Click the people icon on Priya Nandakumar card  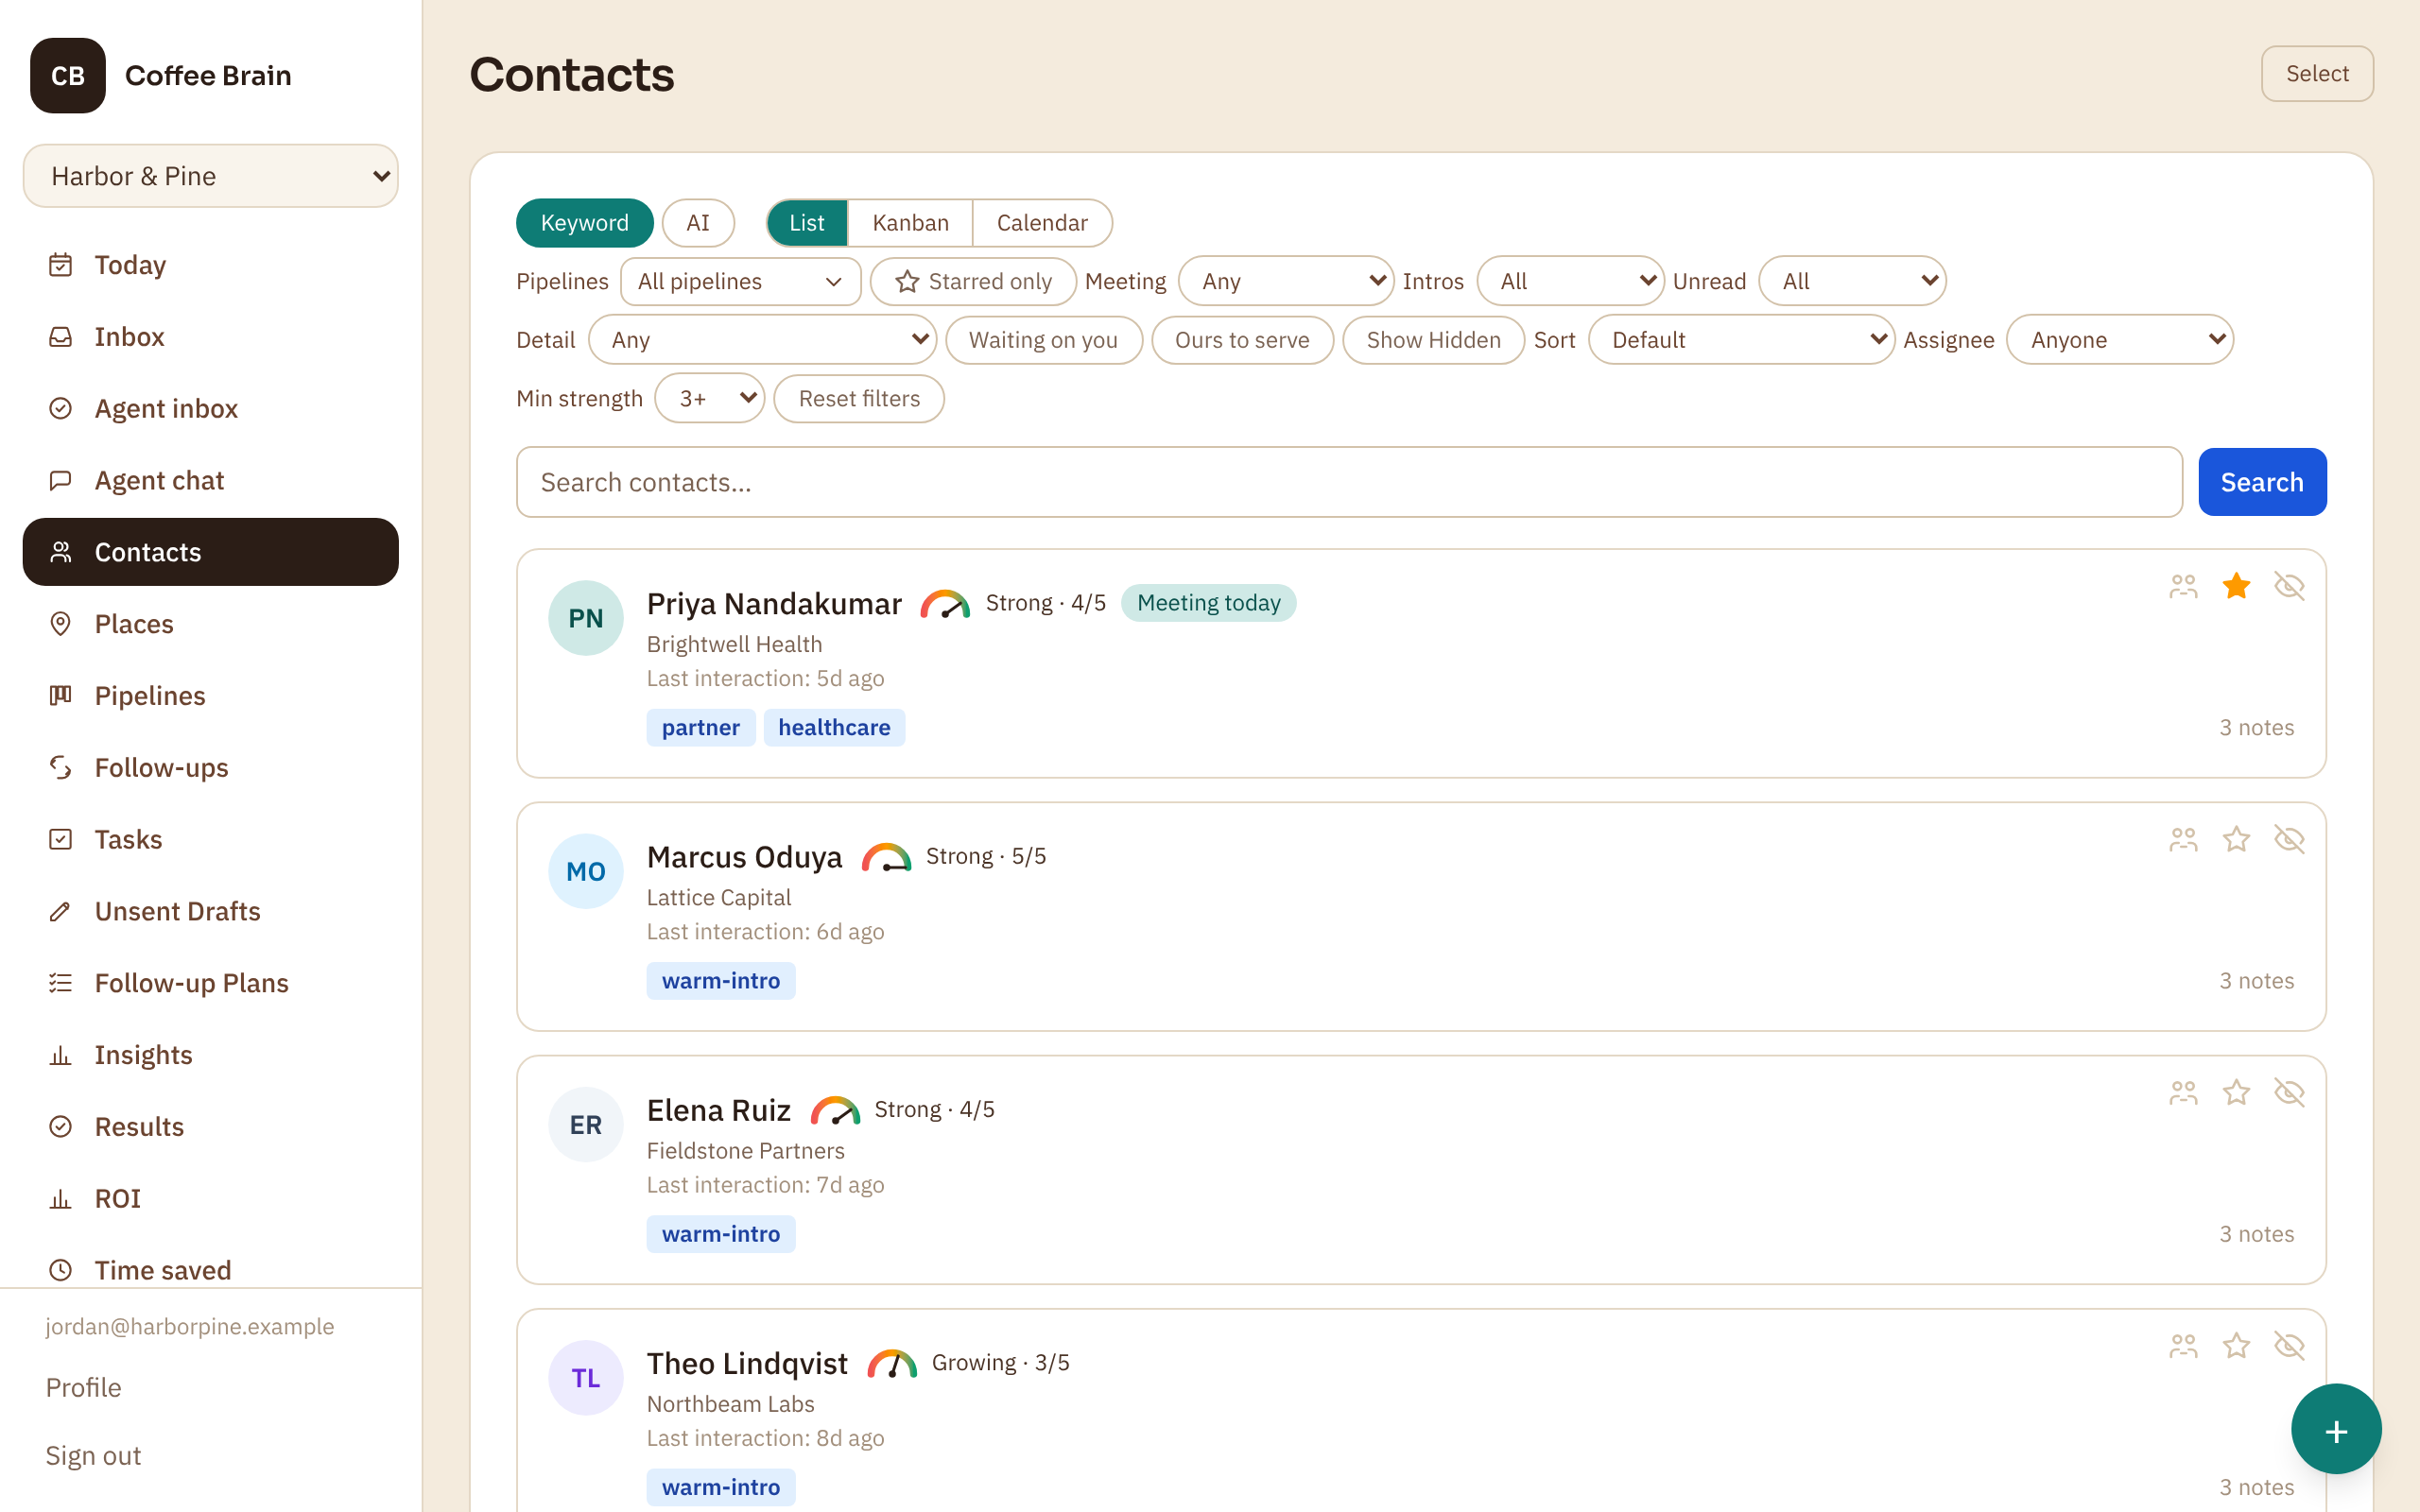(x=2184, y=586)
